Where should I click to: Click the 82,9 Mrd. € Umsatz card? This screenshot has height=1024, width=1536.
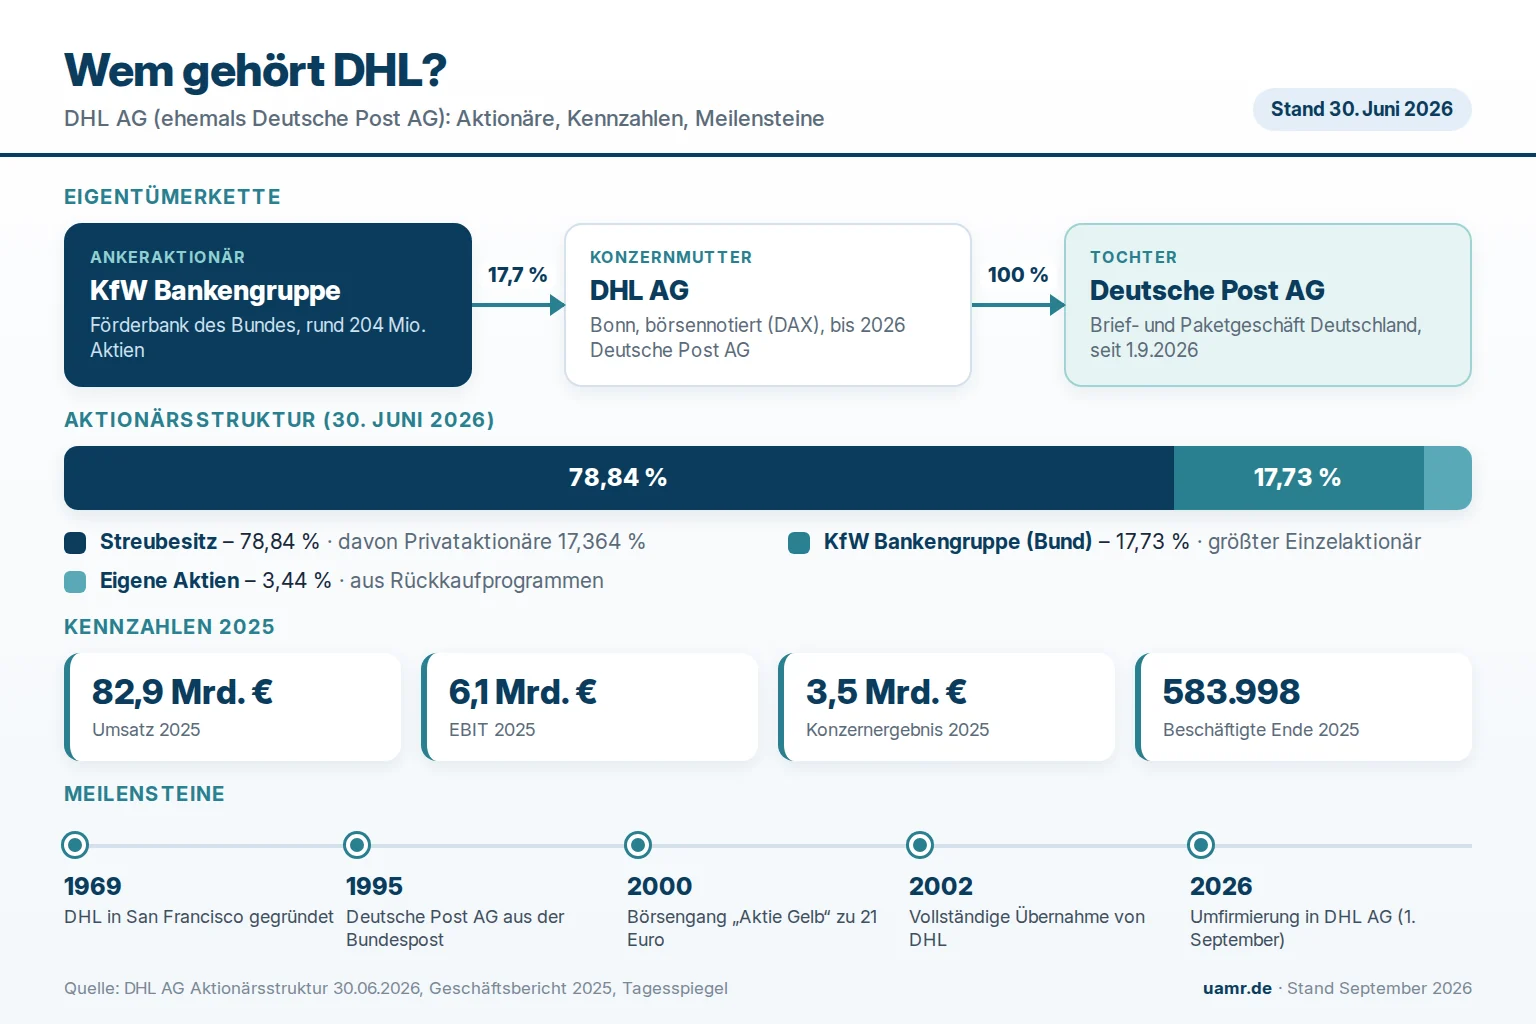click(233, 707)
